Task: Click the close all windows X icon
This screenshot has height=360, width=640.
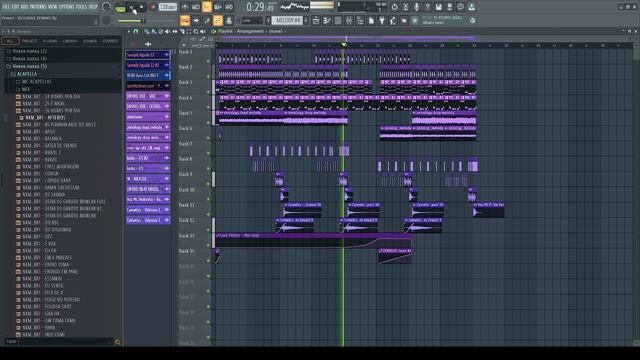Action: click(x=404, y=21)
